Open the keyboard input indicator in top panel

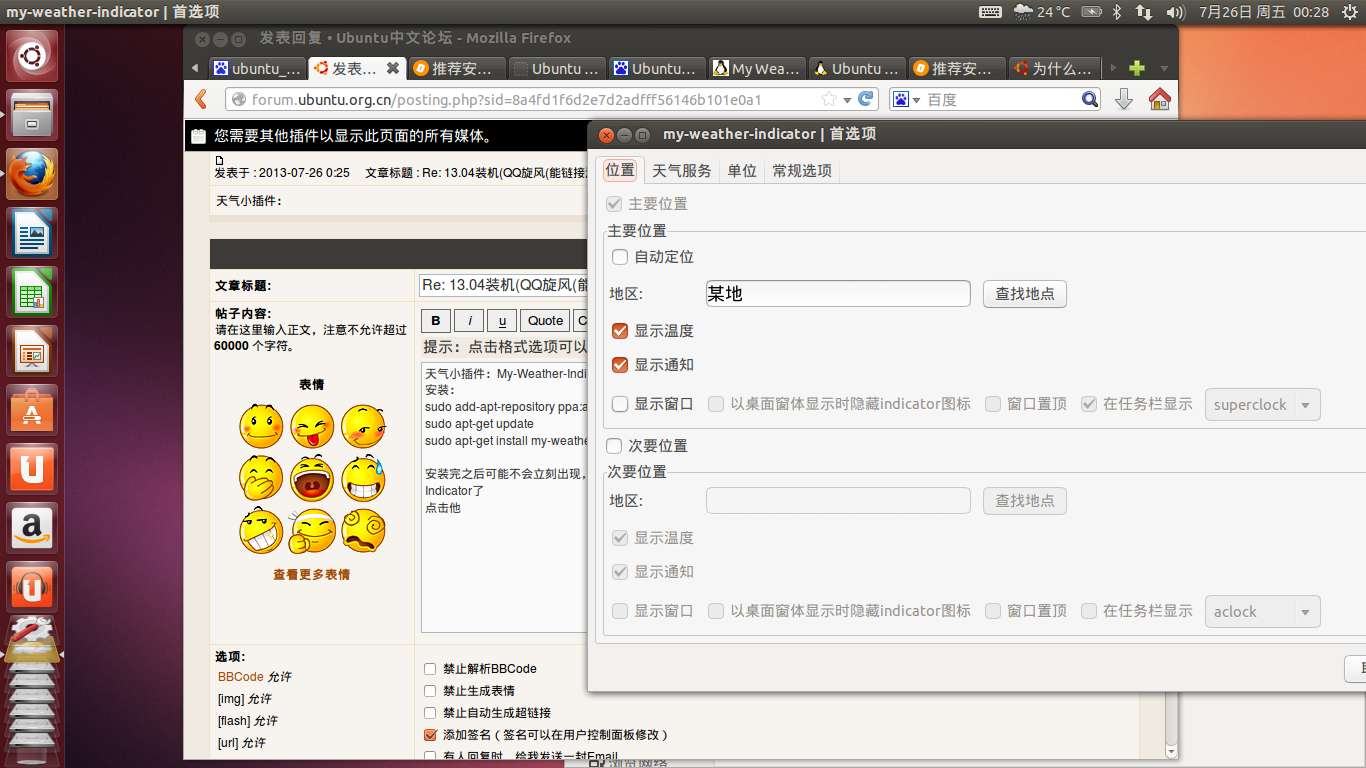pos(990,12)
